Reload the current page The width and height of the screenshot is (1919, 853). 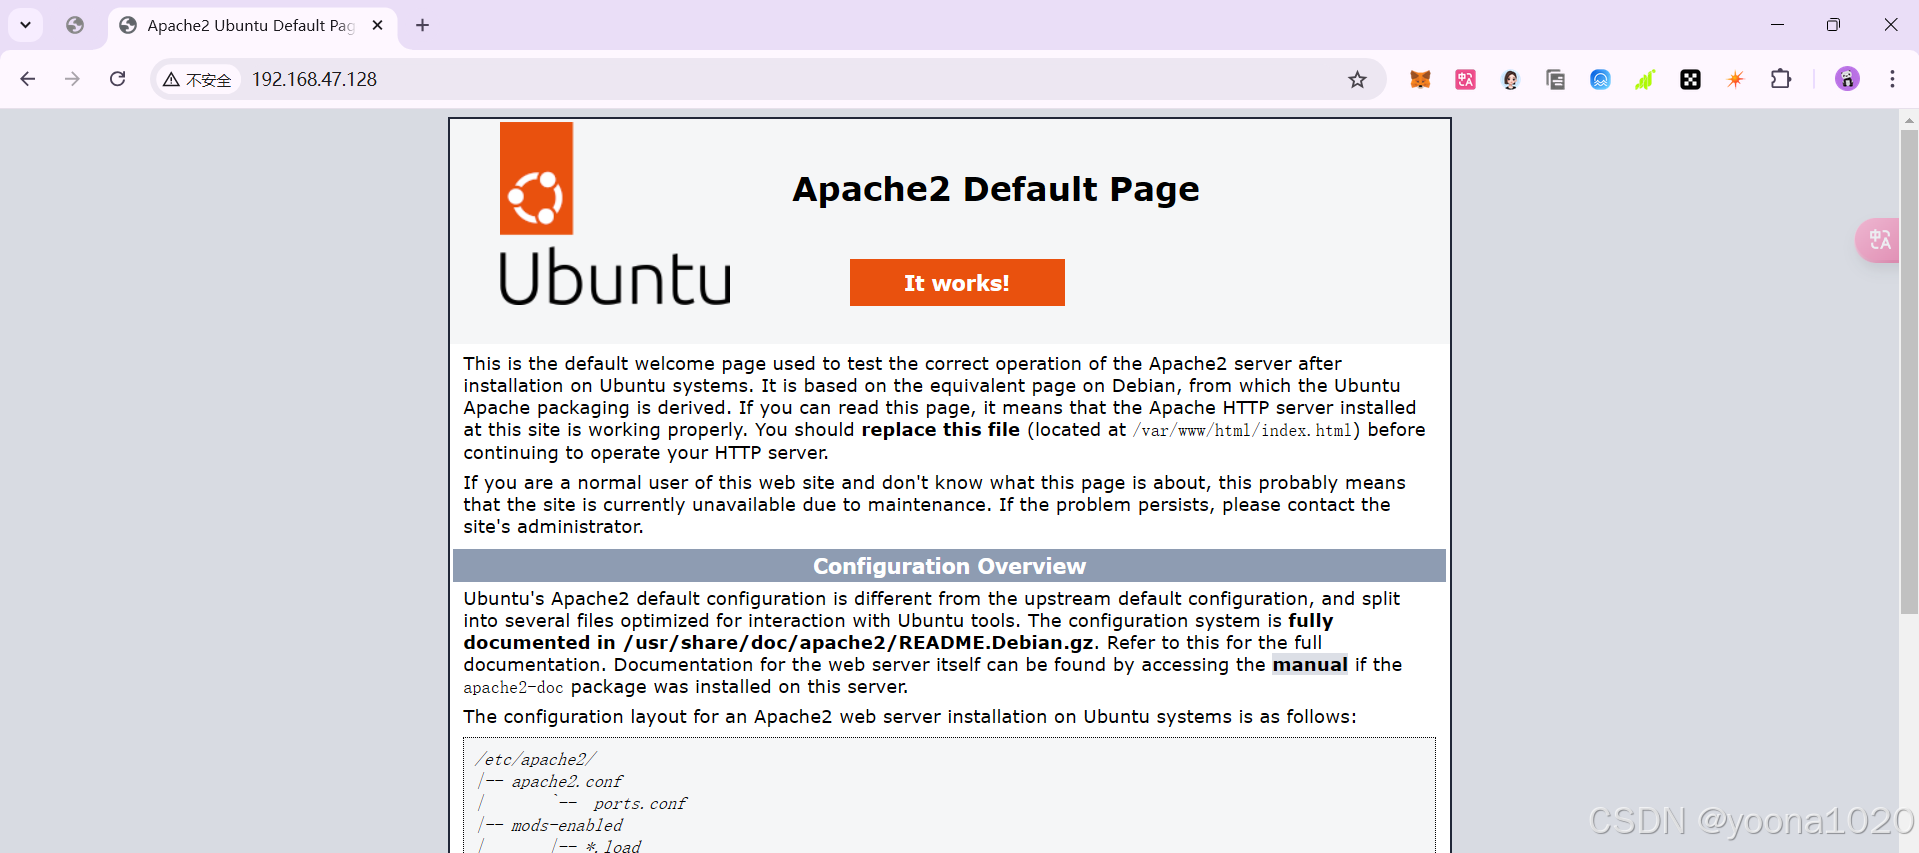click(117, 79)
